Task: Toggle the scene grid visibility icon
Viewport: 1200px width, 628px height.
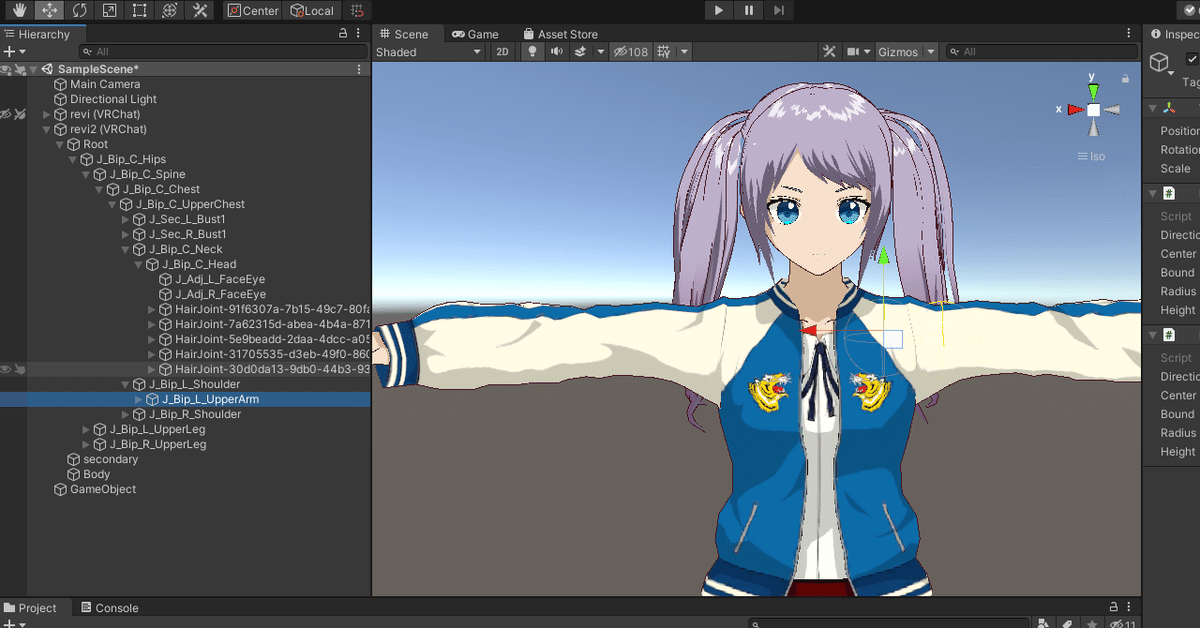Action: 663,52
